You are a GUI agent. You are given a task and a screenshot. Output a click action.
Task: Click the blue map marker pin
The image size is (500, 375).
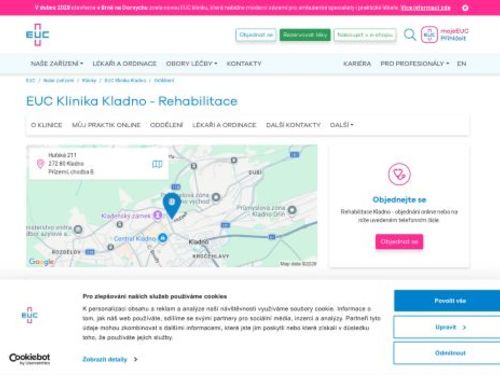click(172, 206)
